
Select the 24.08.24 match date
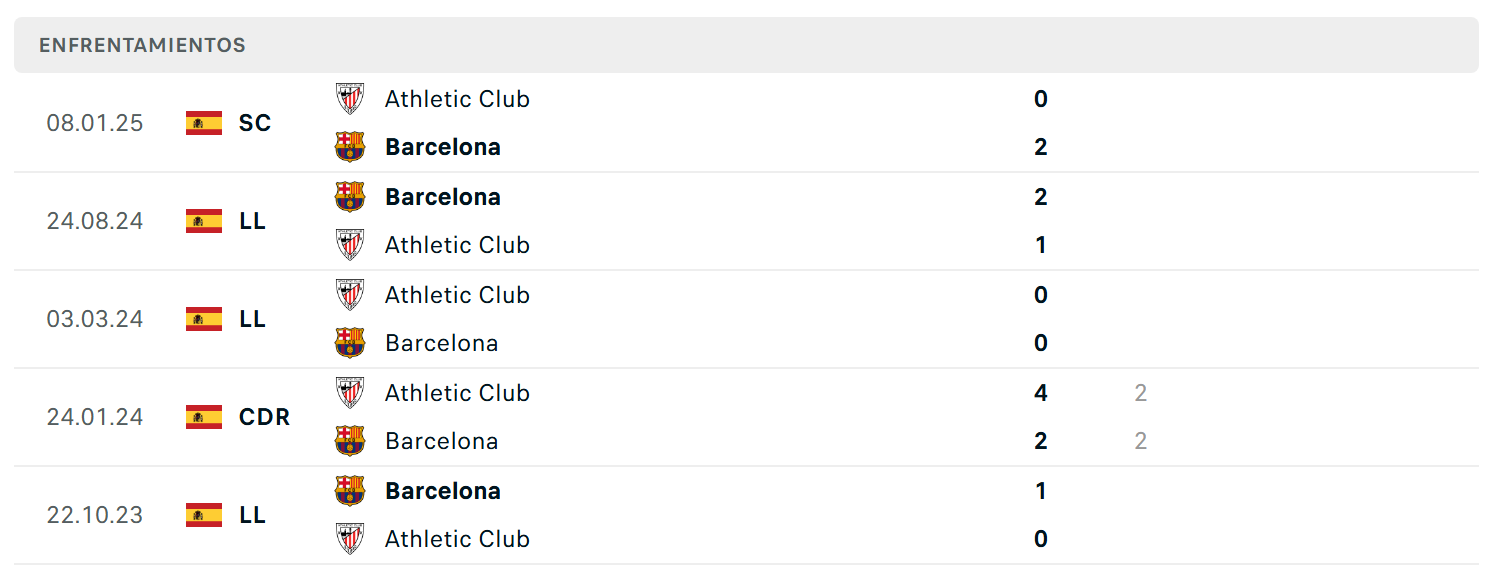point(95,221)
